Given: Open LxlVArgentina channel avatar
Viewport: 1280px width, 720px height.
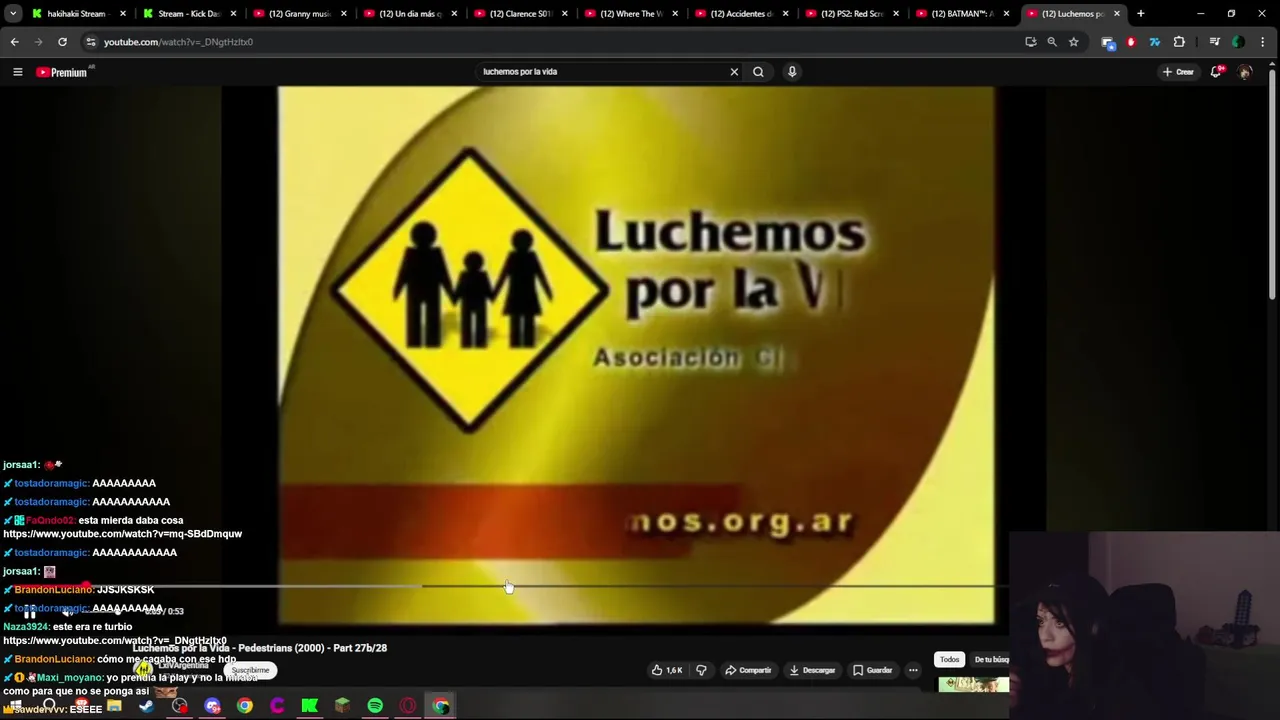Looking at the screenshot, I should tap(144, 668).
